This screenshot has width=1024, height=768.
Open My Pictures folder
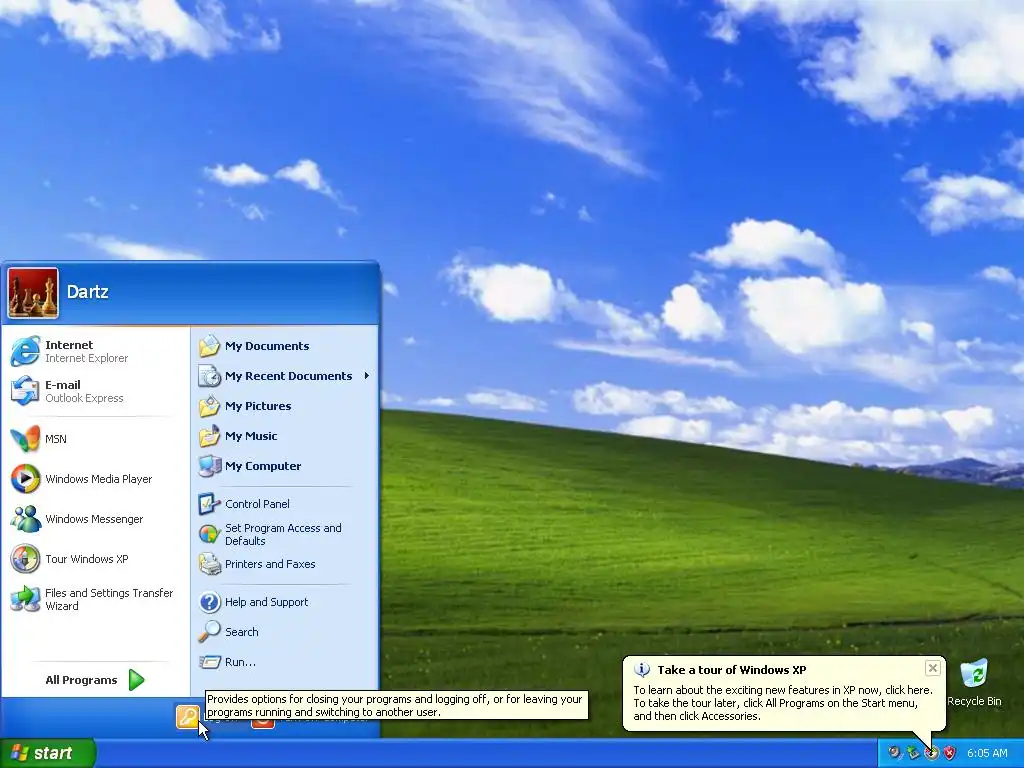click(284, 406)
